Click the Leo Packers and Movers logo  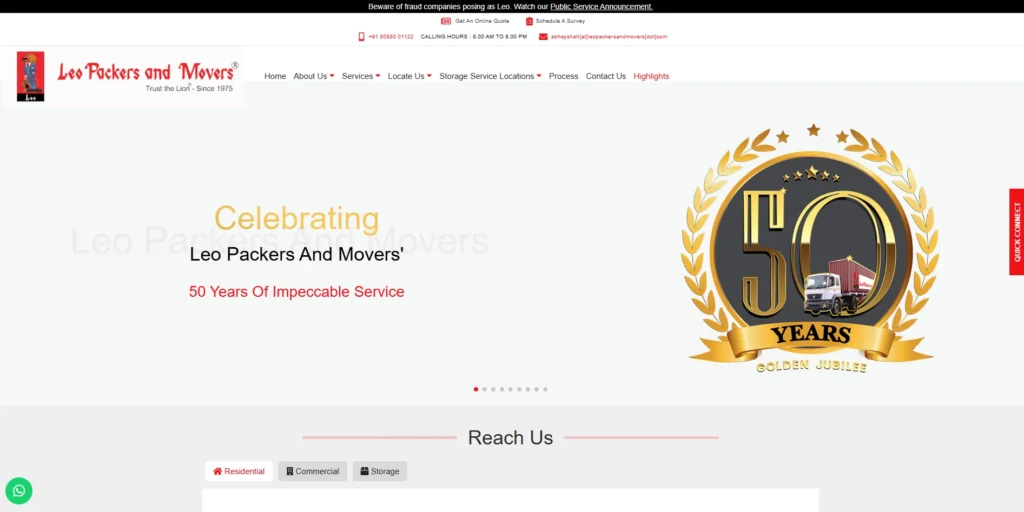pos(123,76)
